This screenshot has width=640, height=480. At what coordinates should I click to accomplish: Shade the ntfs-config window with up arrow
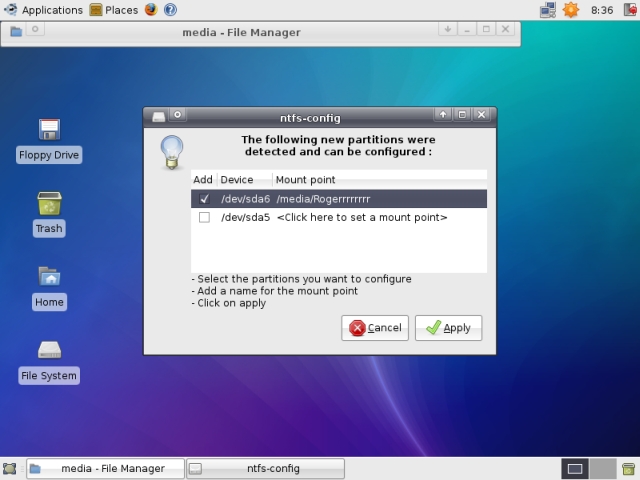click(443, 115)
